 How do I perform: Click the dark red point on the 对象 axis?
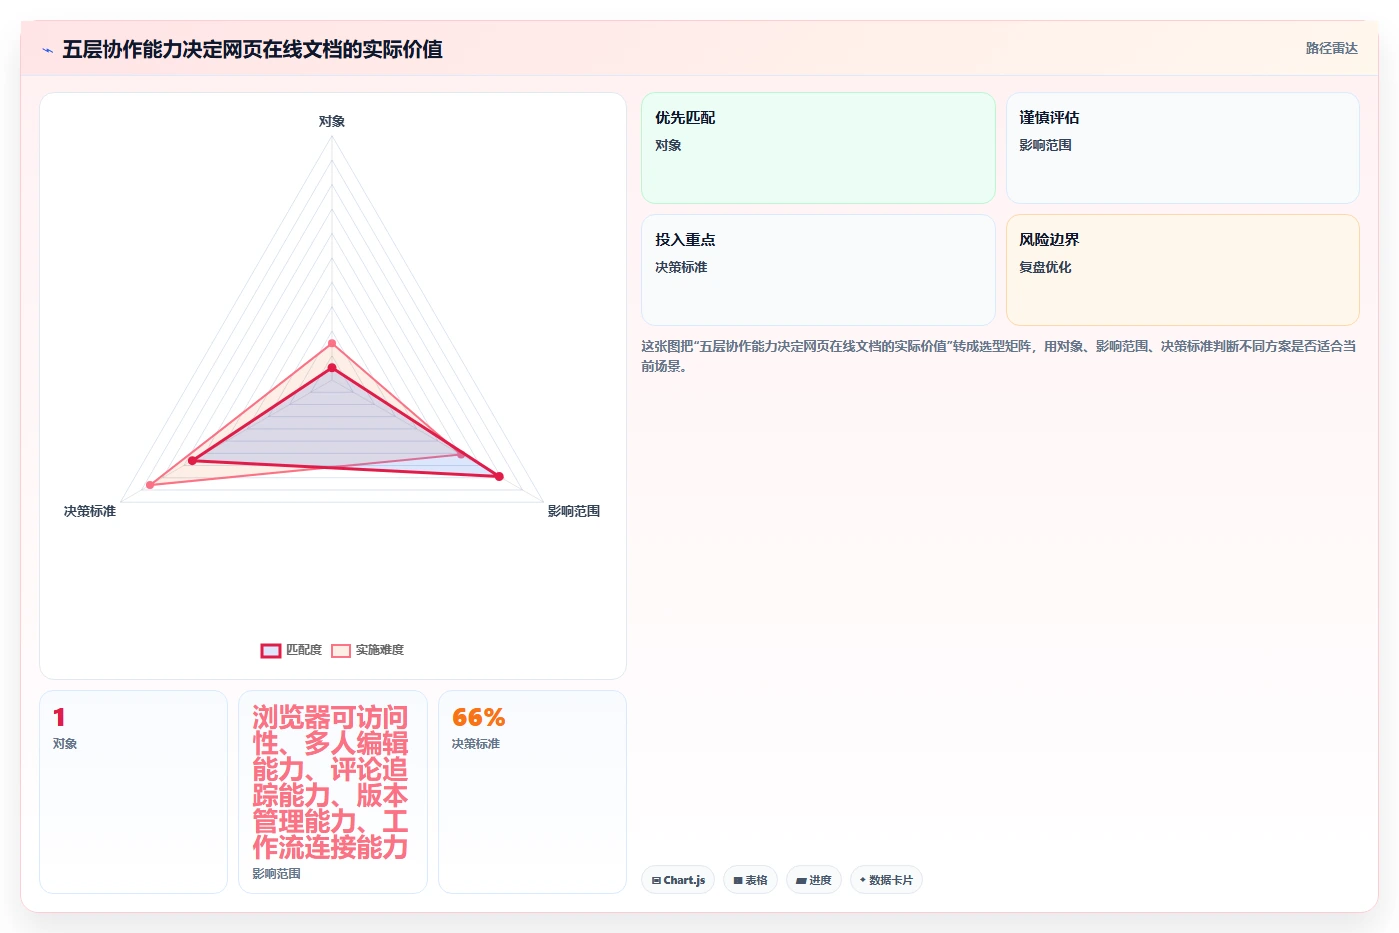(x=332, y=368)
